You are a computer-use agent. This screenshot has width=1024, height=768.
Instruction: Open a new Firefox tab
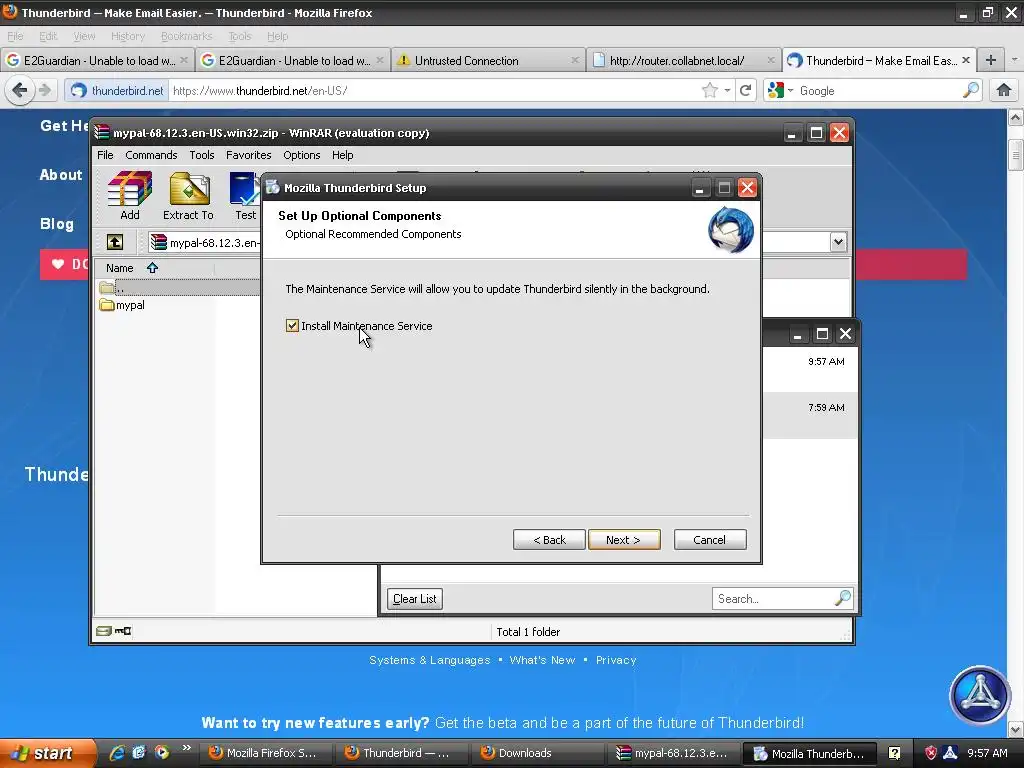coord(991,60)
